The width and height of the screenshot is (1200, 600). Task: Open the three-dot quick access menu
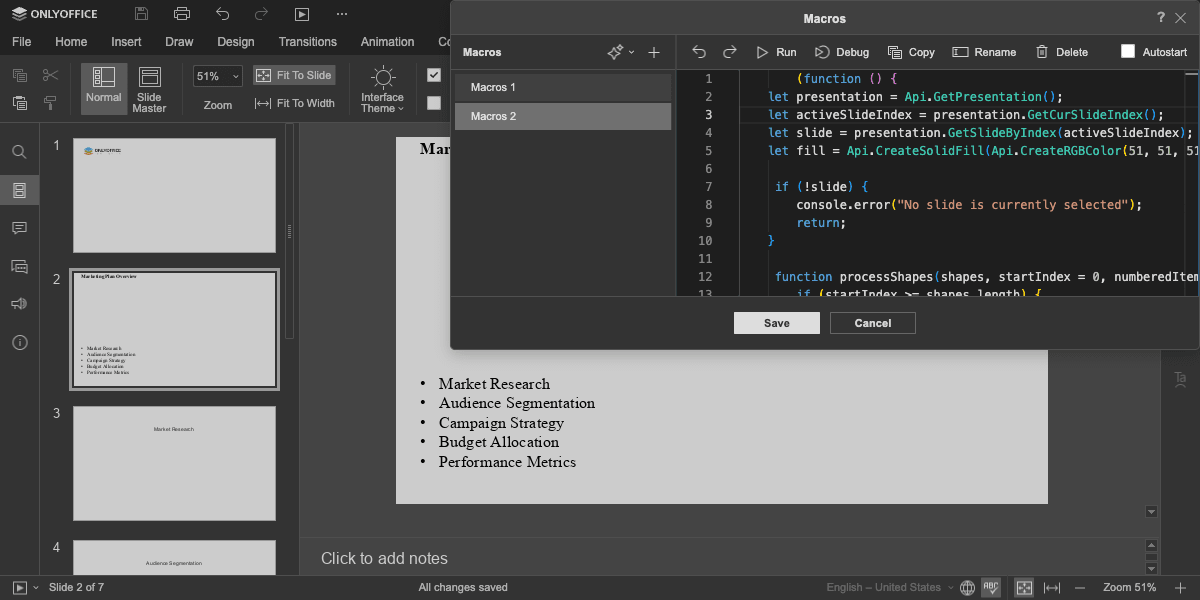pyautogui.click(x=342, y=14)
